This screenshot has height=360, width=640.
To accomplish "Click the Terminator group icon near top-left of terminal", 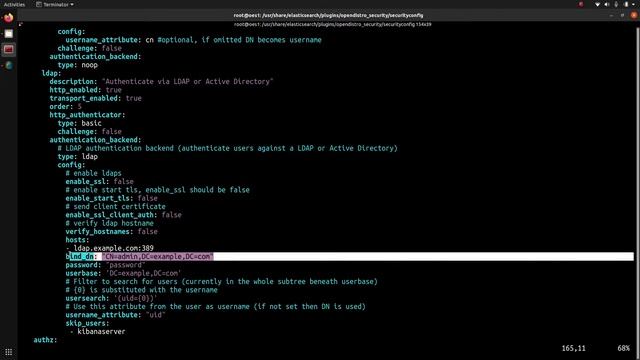I will pos(21,24).
